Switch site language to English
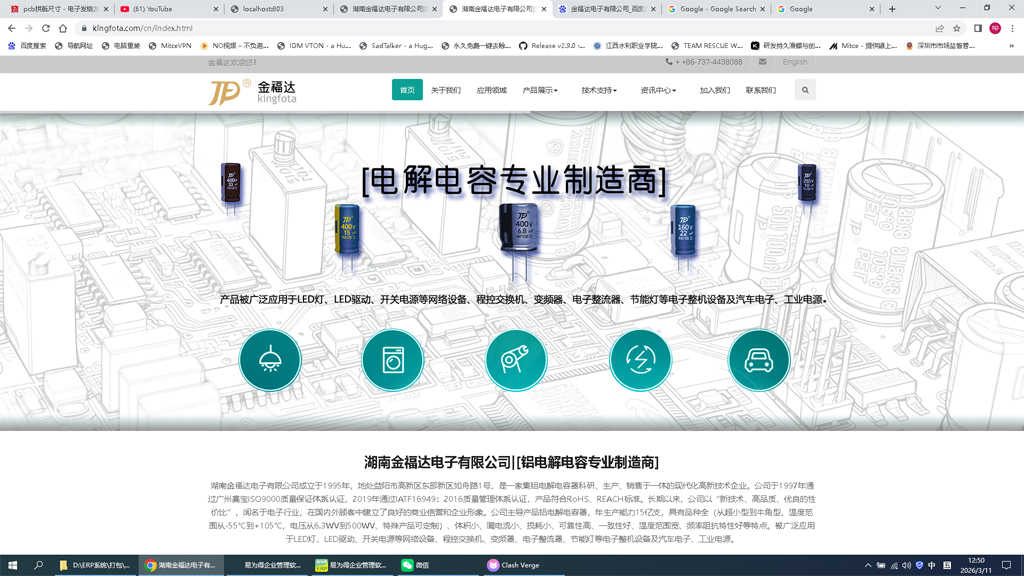 (795, 62)
